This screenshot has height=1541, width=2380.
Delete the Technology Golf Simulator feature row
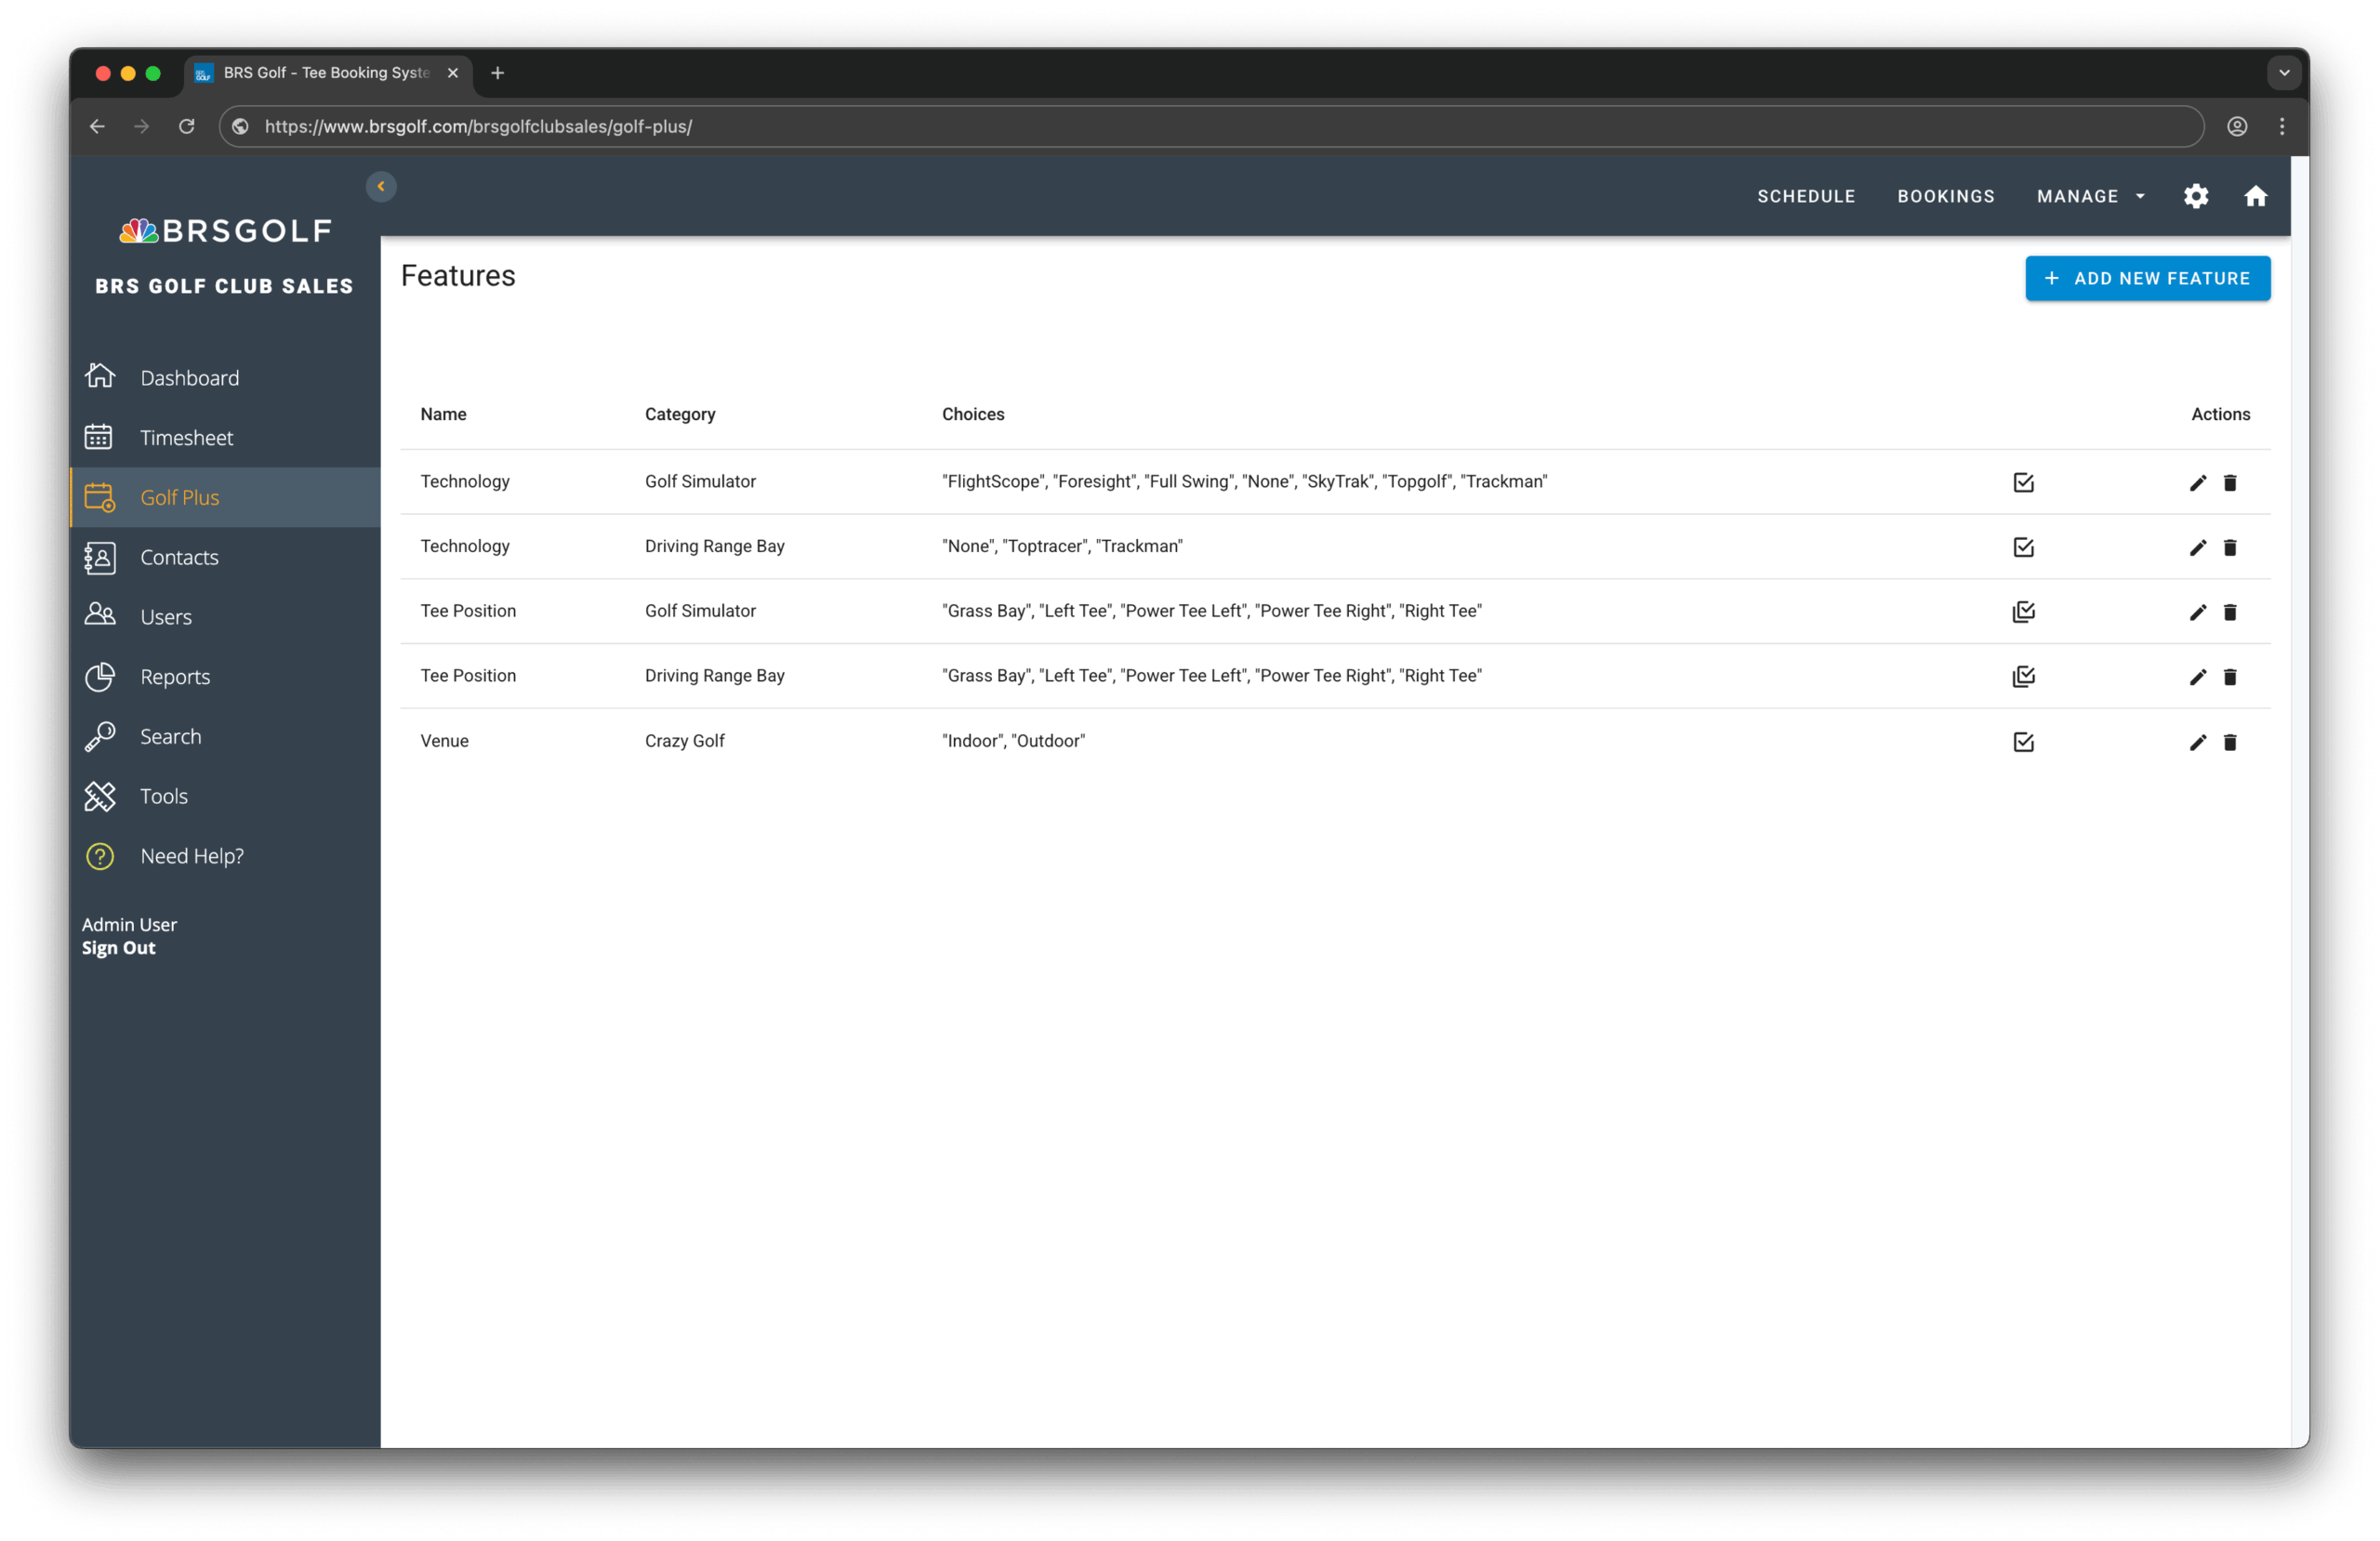(2229, 483)
